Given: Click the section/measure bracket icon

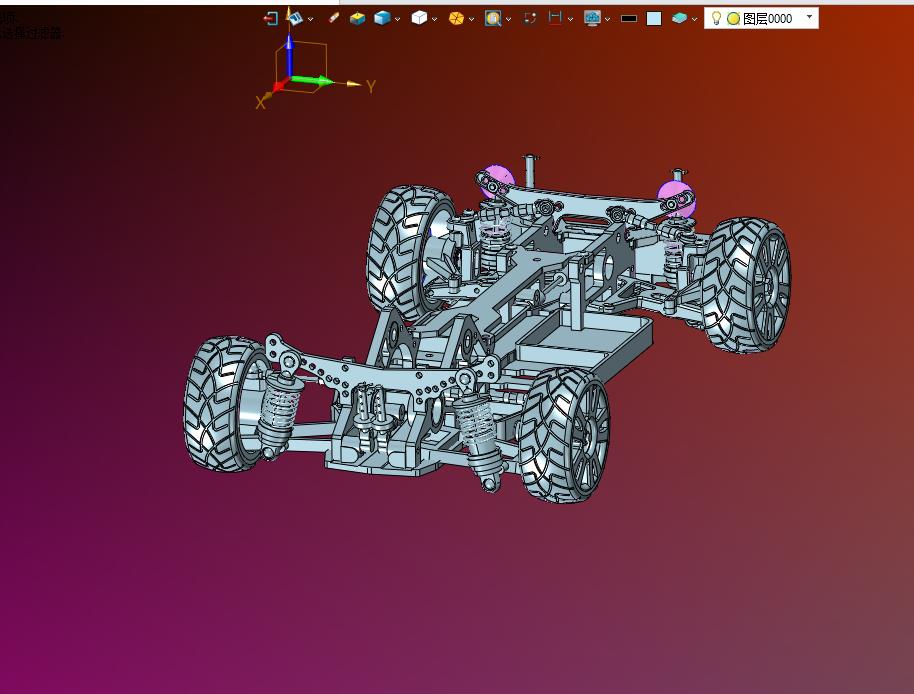Looking at the screenshot, I should [556, 18].
